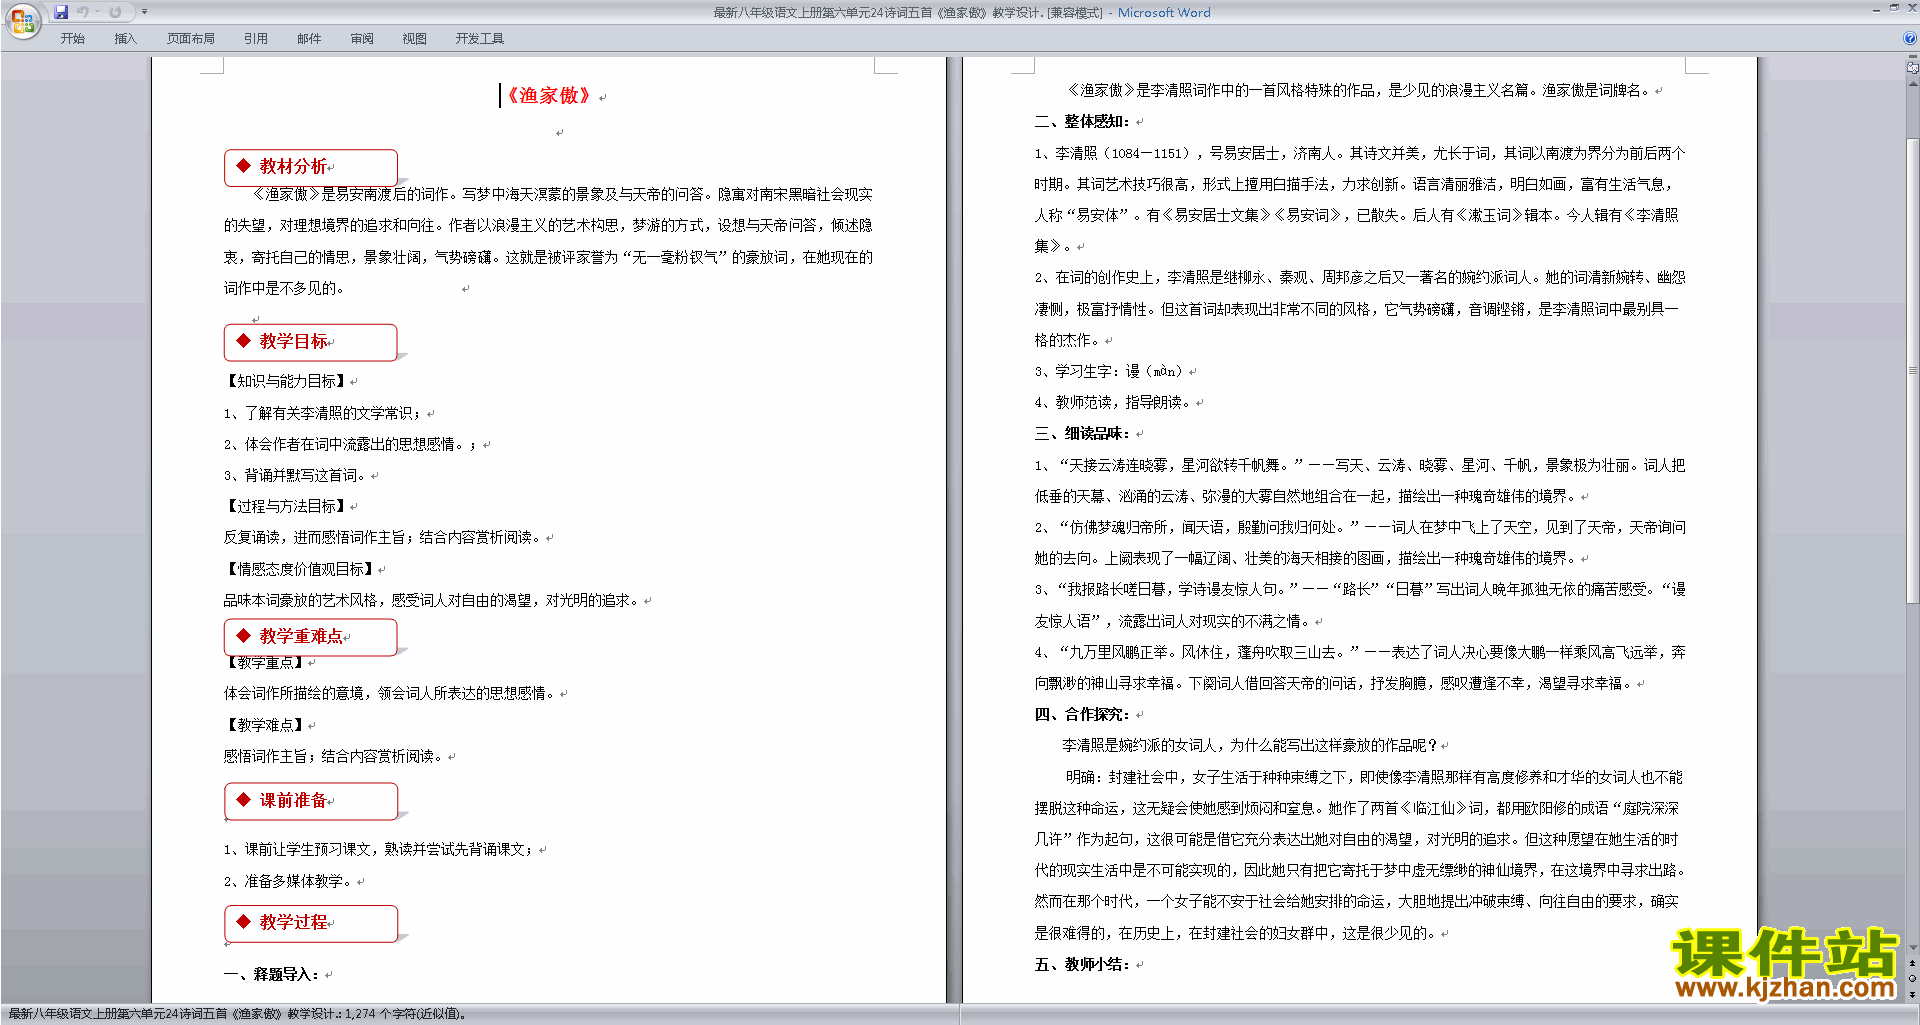Minimize the Word window

pyautogui.click(x=1876, y=9)
